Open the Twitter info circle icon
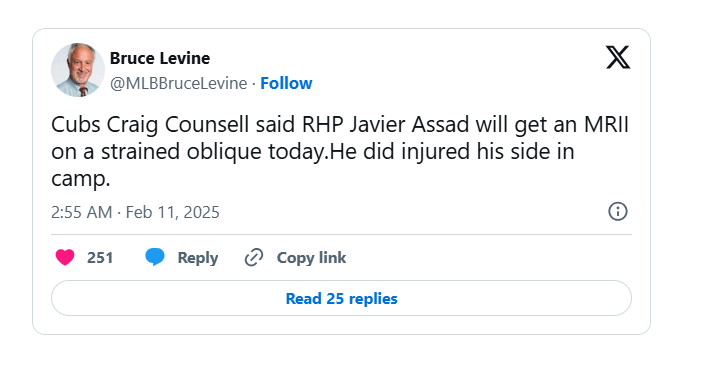This screenshot has width=721, height=373. [618, 212]
